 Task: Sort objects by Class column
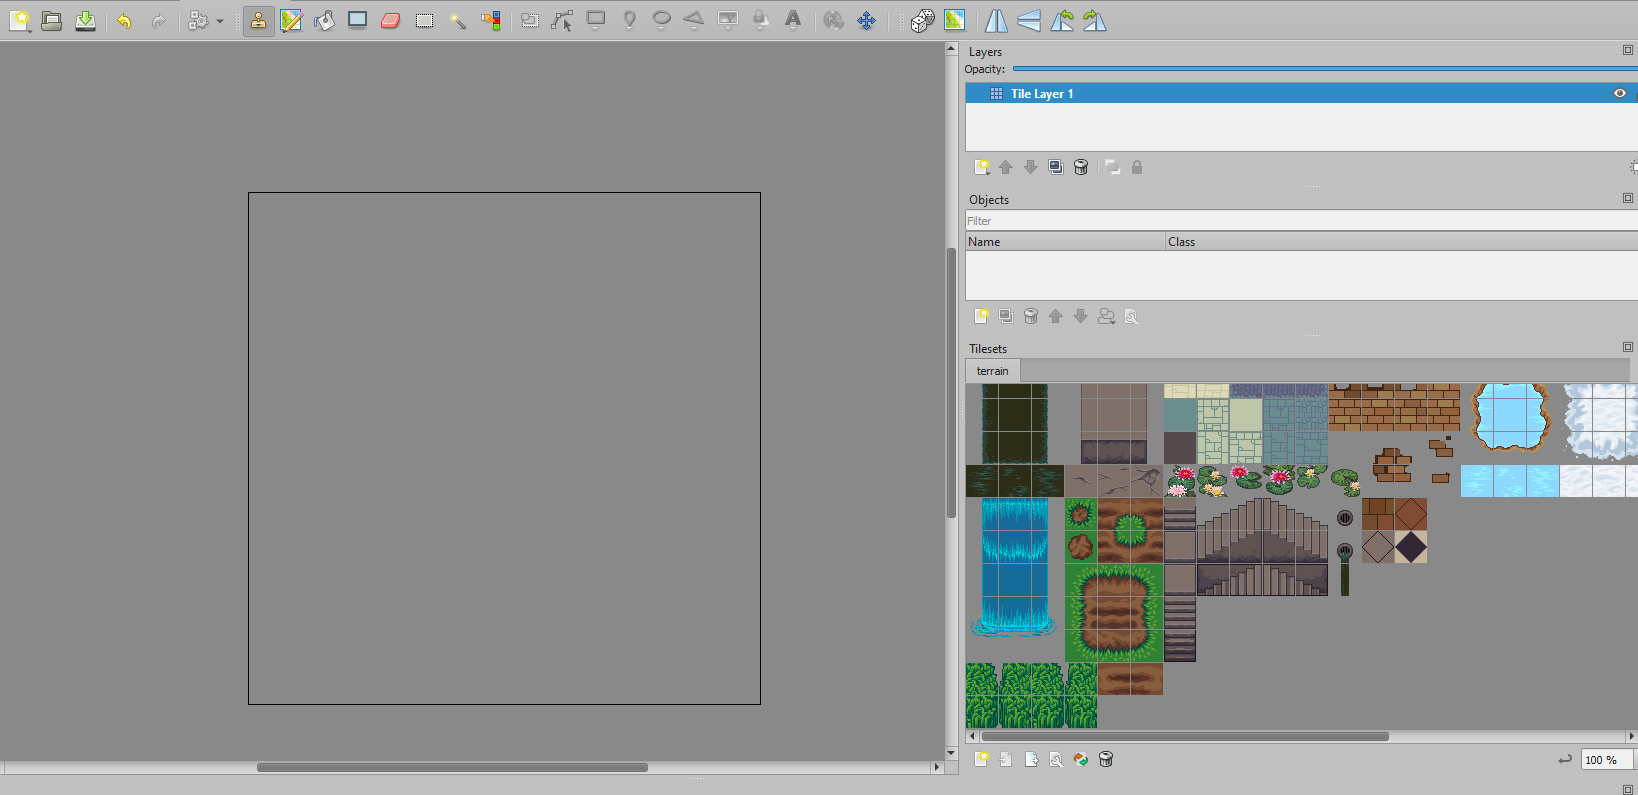click(x=1402, y=241)
